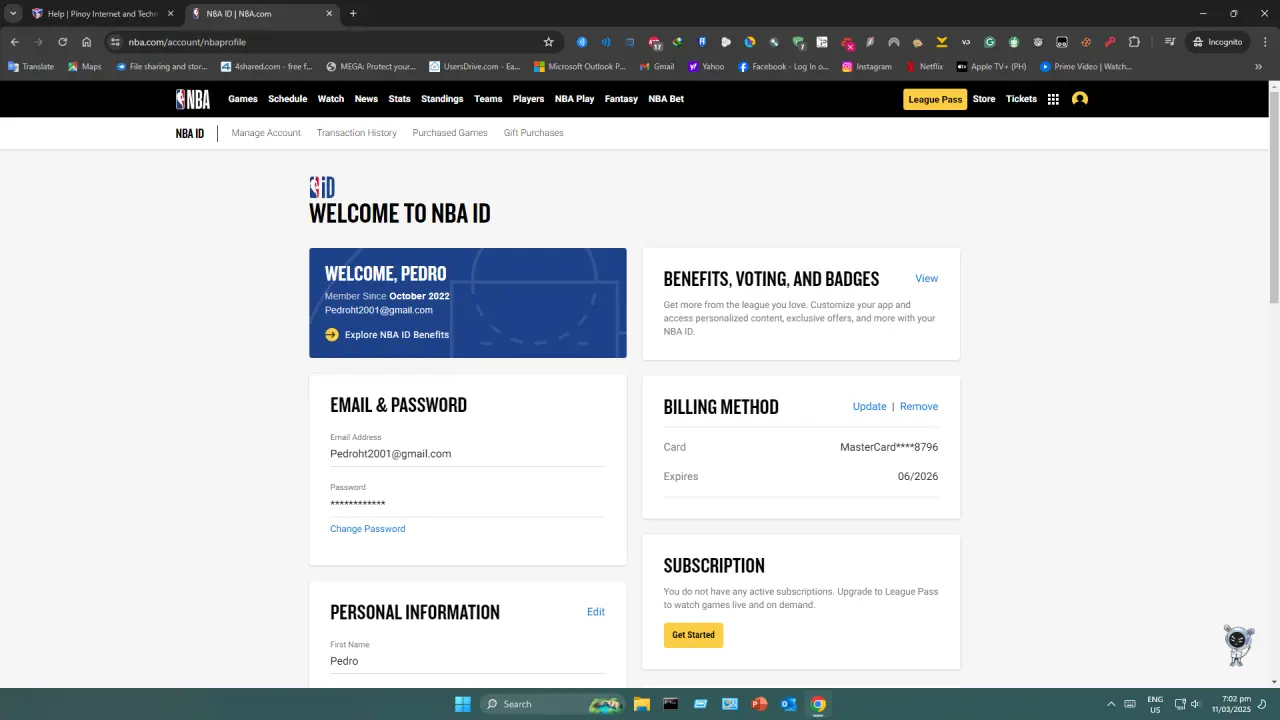1280x720 pixels.
Task: Remove the billing method
Action: coord(919,407)
